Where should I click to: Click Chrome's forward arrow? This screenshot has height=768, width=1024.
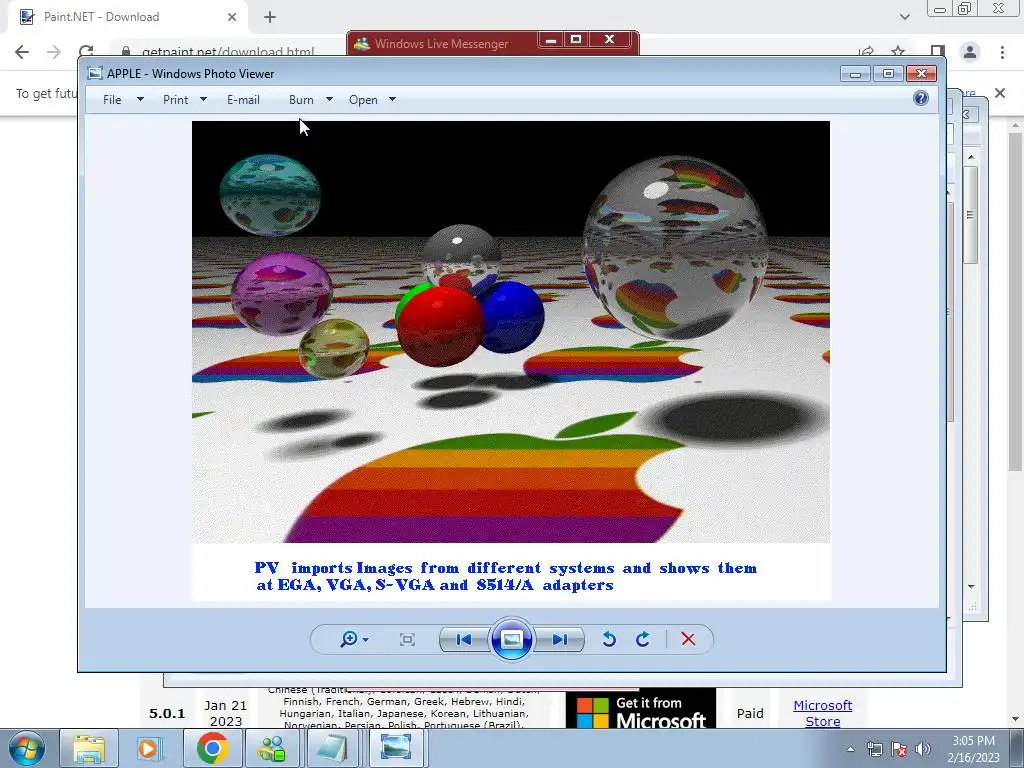[x=54, y=52]
